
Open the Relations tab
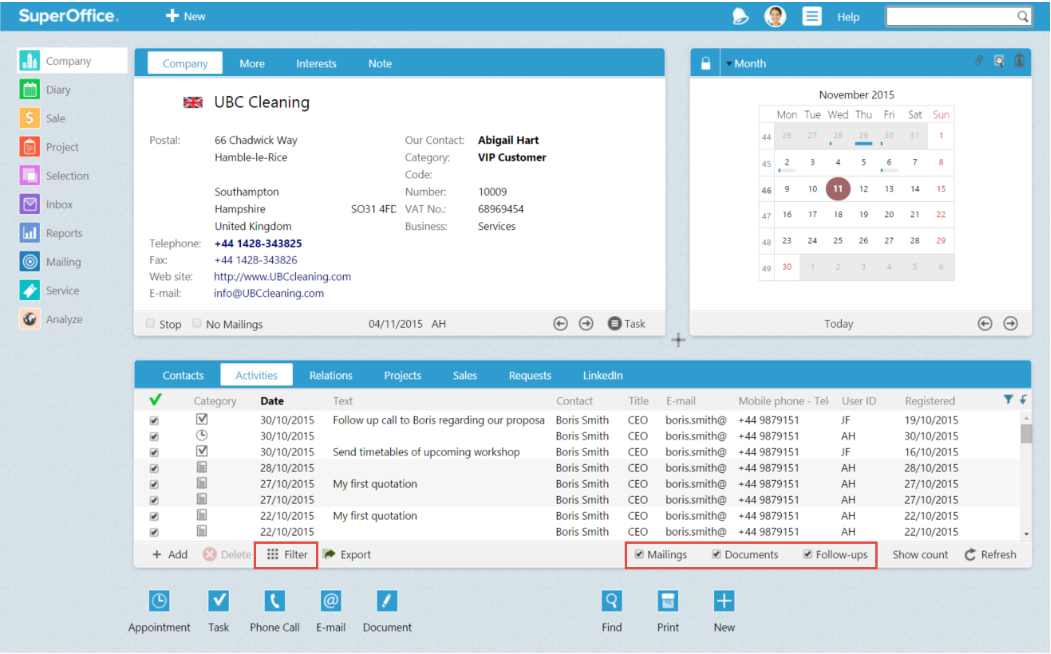tap(330, 375)
